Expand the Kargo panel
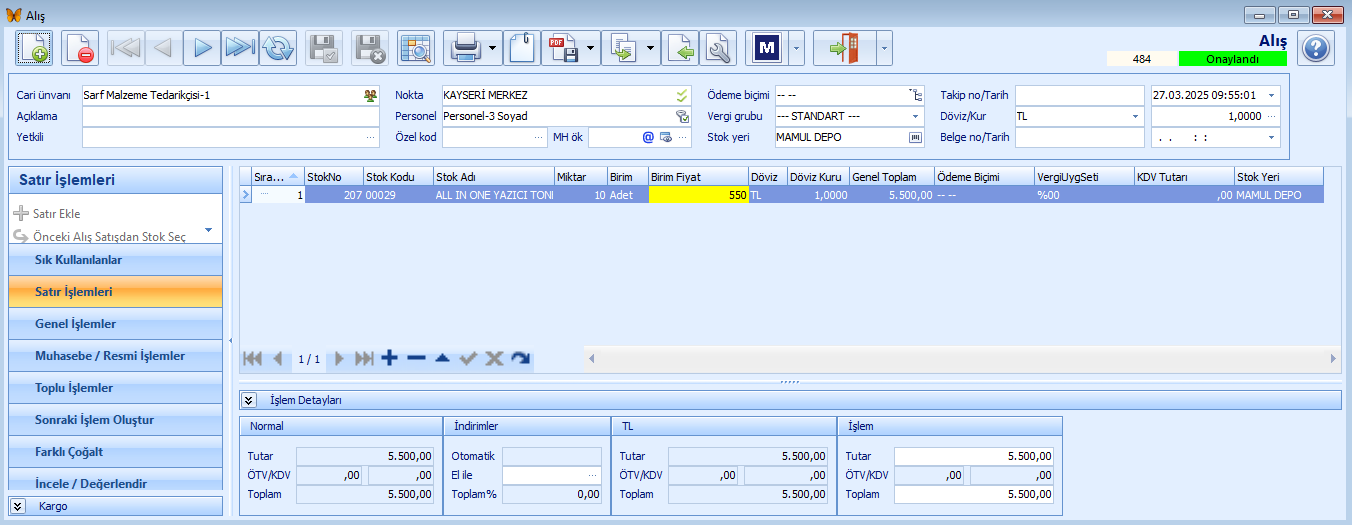 coord(18,506)
